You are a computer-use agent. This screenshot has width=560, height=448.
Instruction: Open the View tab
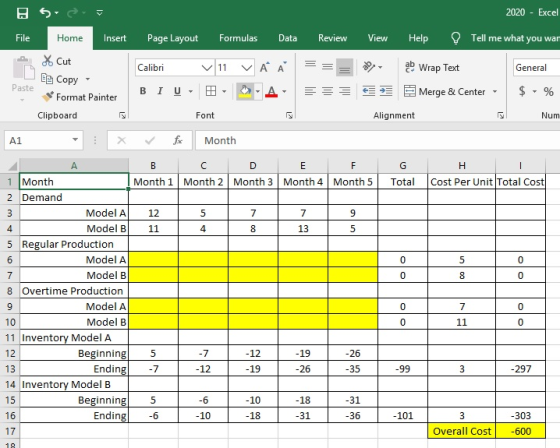tap(378, 38)
